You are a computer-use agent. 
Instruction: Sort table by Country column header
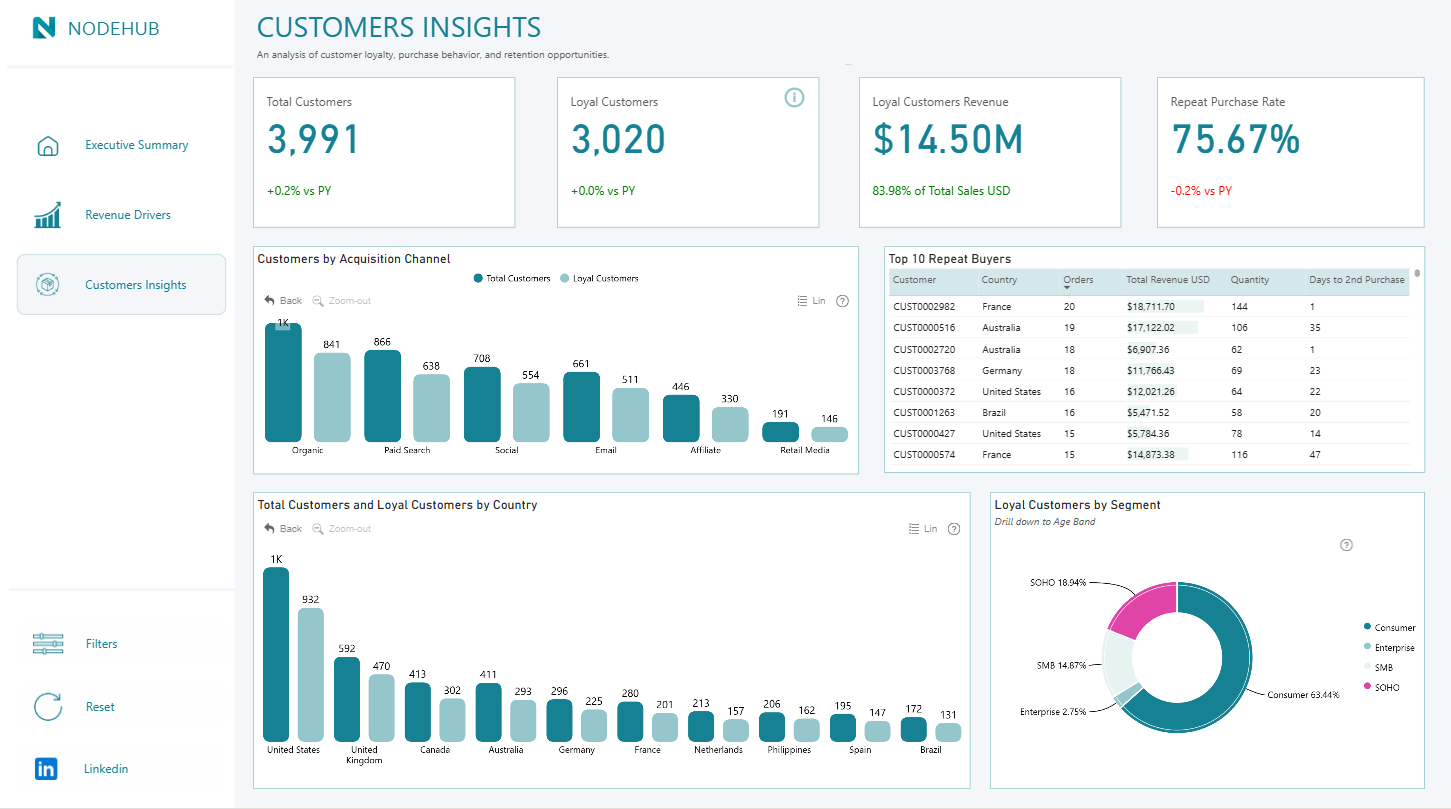999,280
